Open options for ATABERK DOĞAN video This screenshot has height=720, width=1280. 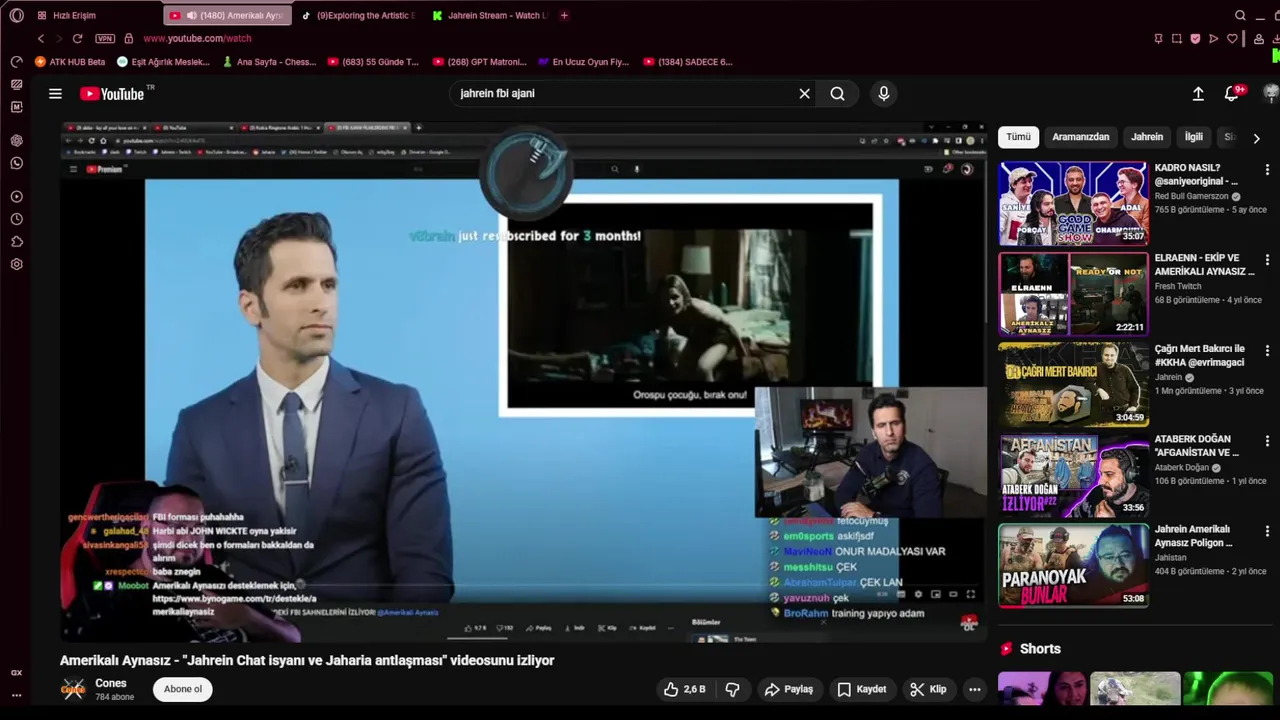pyautogui.click(x=1267, y=441)
